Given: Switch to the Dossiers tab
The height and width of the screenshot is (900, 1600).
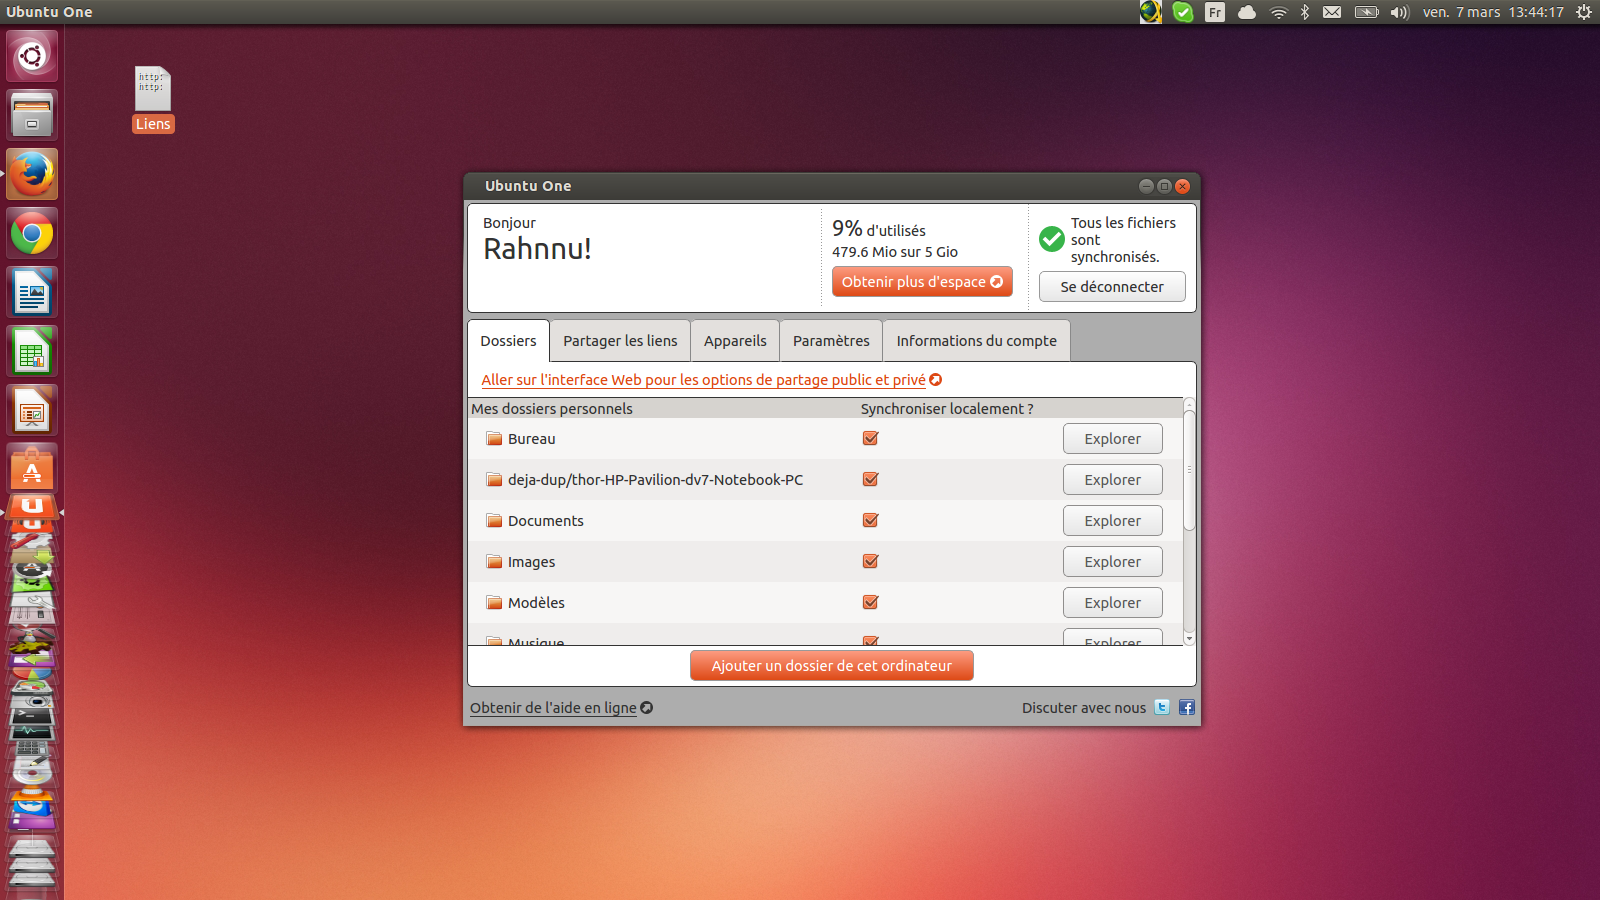Looking at the screenshot, I should [508, 341].
